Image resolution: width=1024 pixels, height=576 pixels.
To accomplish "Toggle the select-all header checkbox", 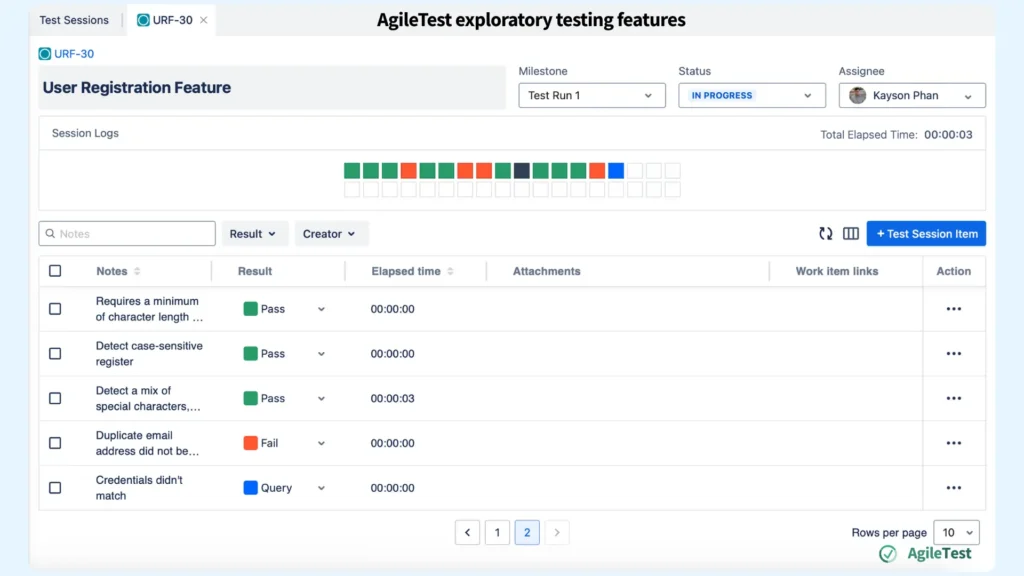I will (55, 270).
